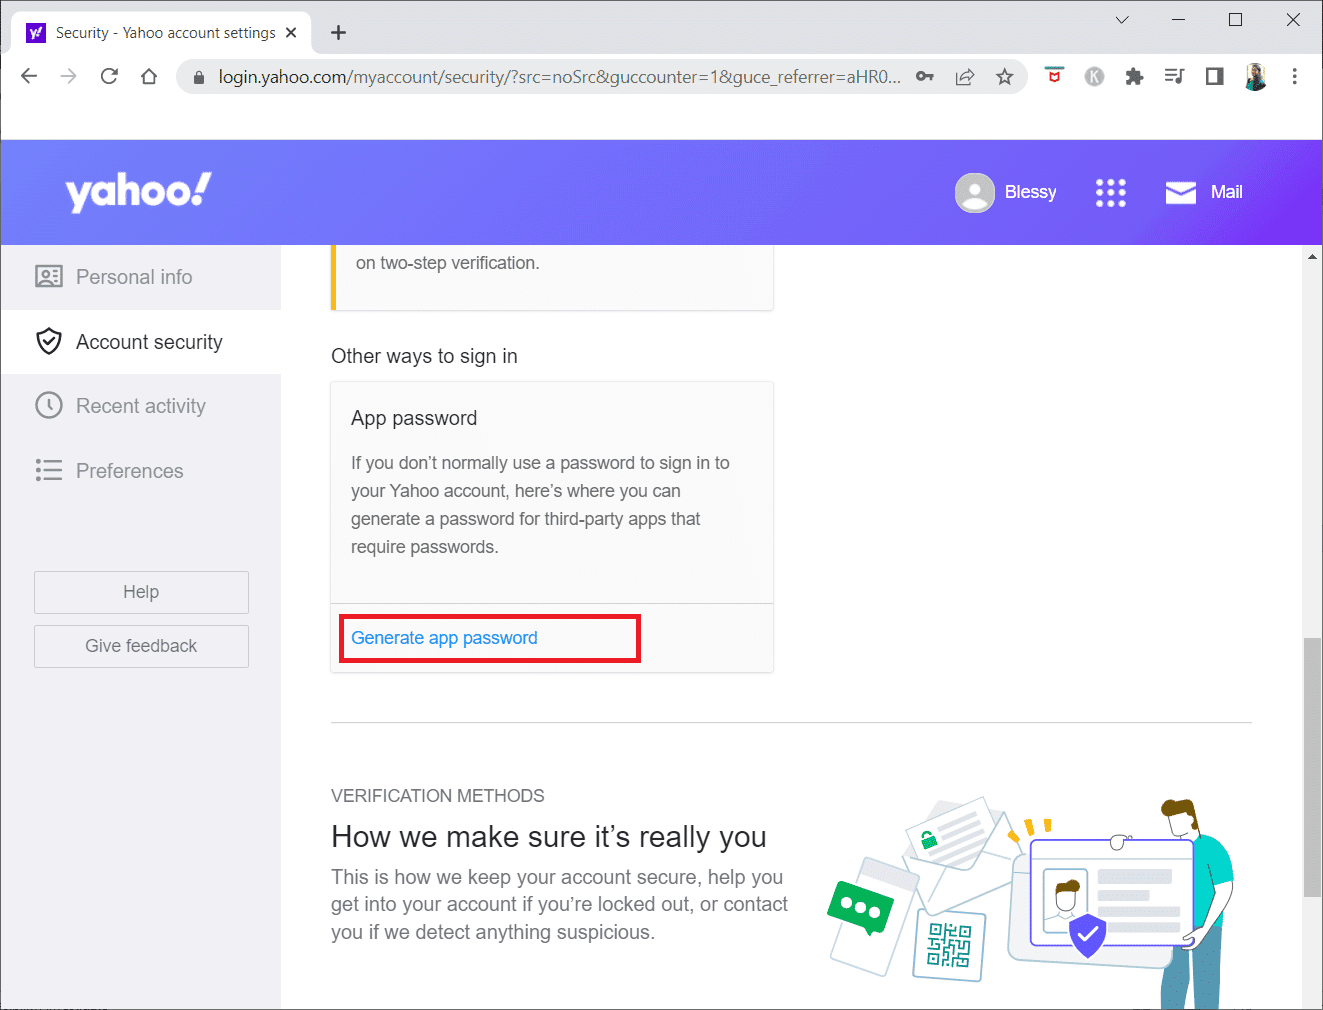Click the page vertical scrollbar thumb

[1312, 765]
